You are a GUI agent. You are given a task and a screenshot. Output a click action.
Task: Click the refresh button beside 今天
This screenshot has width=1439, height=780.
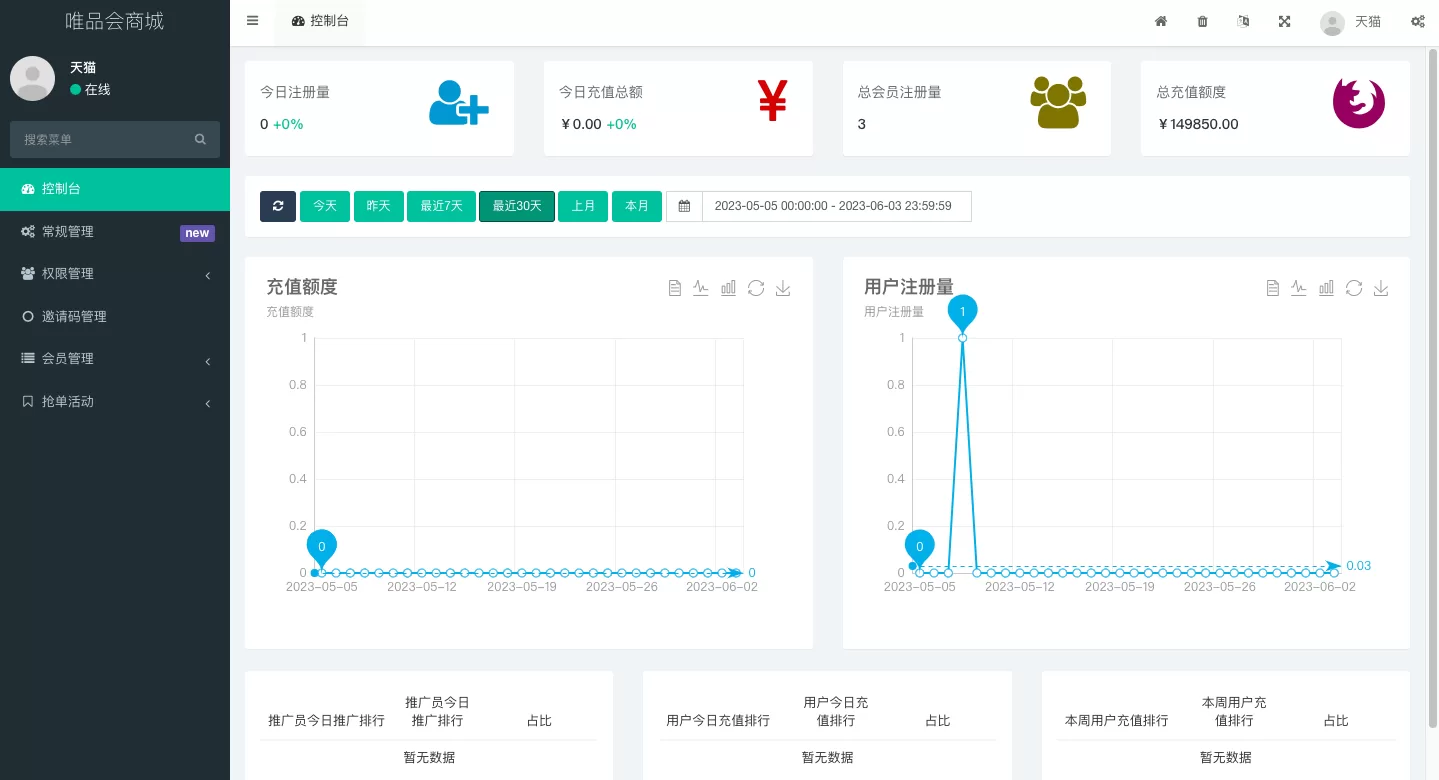point(278,206)
